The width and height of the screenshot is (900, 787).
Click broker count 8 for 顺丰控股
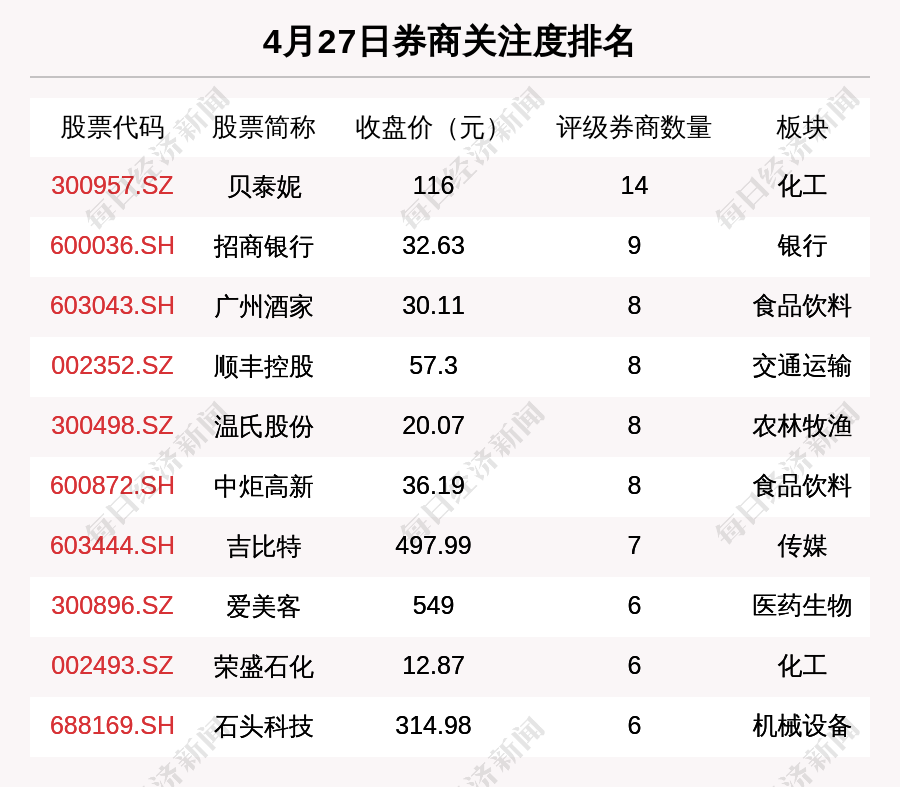pos(634,366)
